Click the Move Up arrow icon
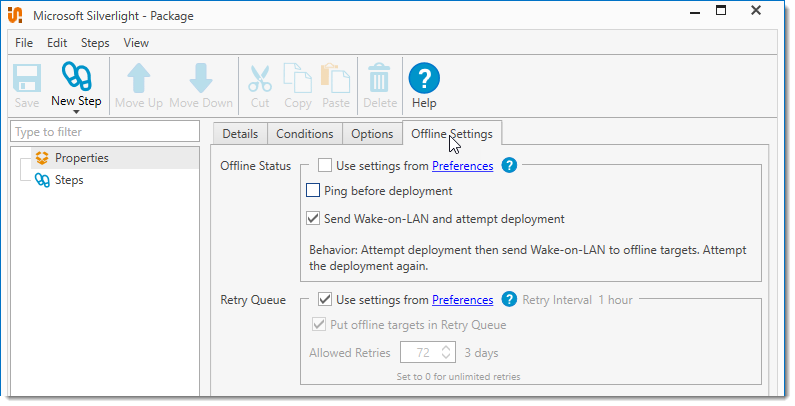Image resolution: width=795 pixels, height=406 pixels. point(138,79)
